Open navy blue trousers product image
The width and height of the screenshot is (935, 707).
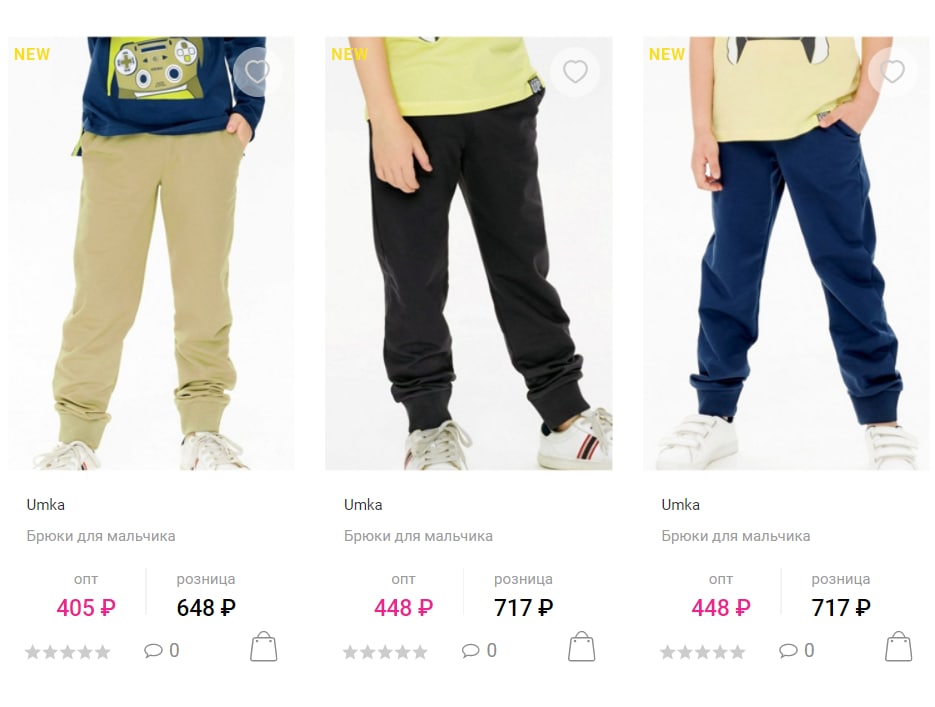(786, 253)
